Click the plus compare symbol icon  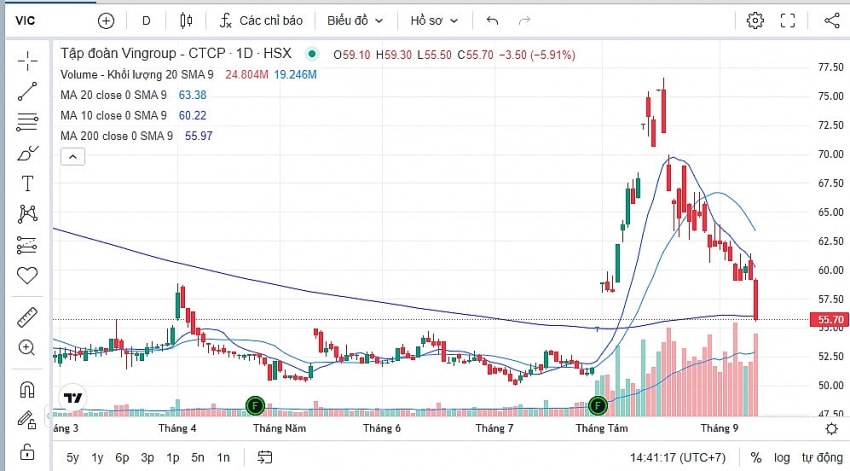pos(106,21)
